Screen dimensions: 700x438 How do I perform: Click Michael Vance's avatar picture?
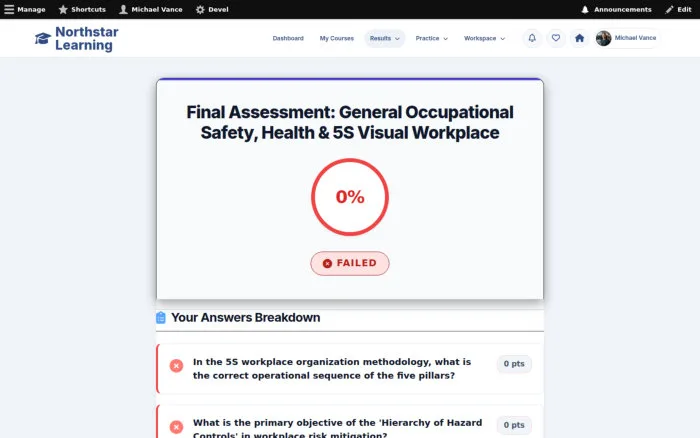[x=604, y=38]
